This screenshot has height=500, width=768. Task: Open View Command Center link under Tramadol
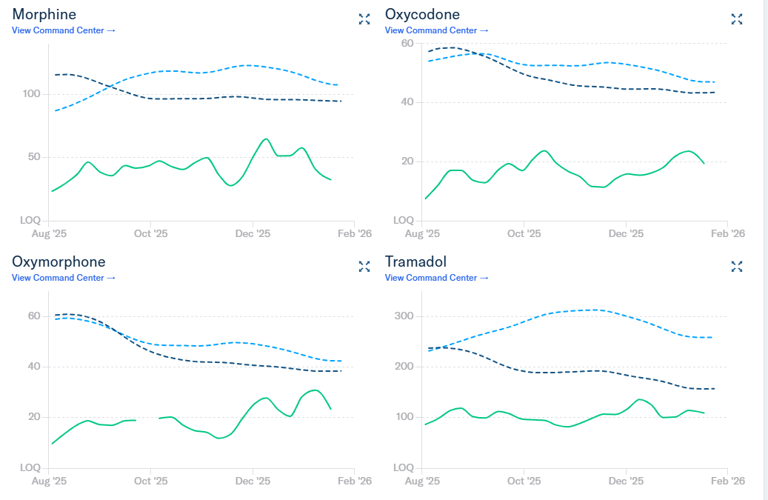click(437, 278)
